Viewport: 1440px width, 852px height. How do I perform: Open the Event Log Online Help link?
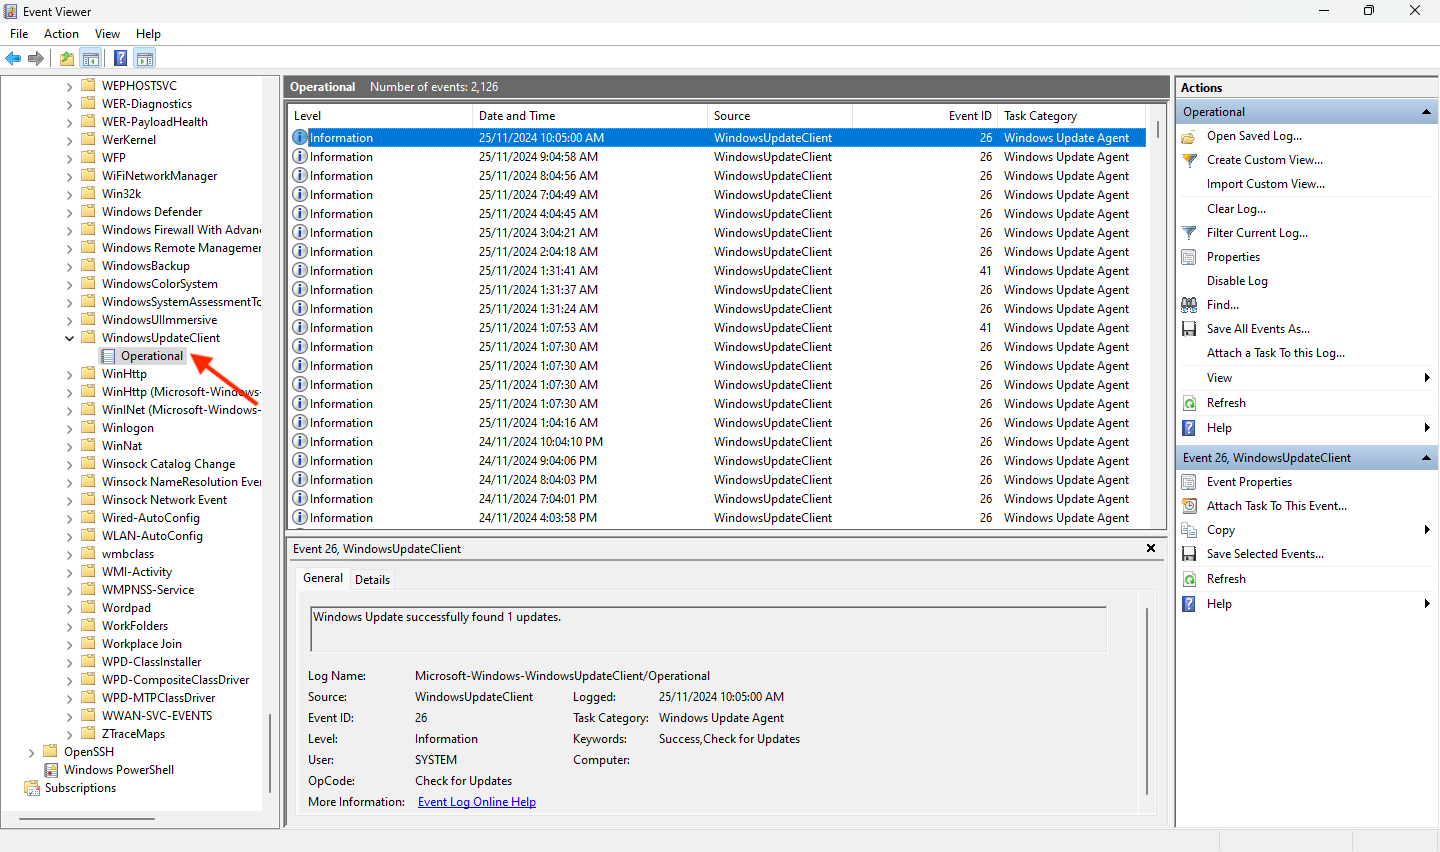(477, 801)
